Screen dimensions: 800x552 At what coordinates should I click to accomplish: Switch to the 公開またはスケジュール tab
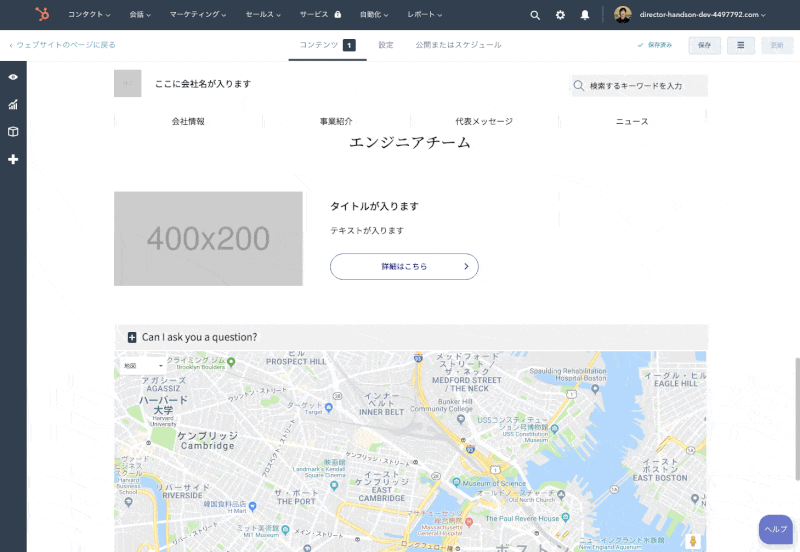tap(458, 45)
